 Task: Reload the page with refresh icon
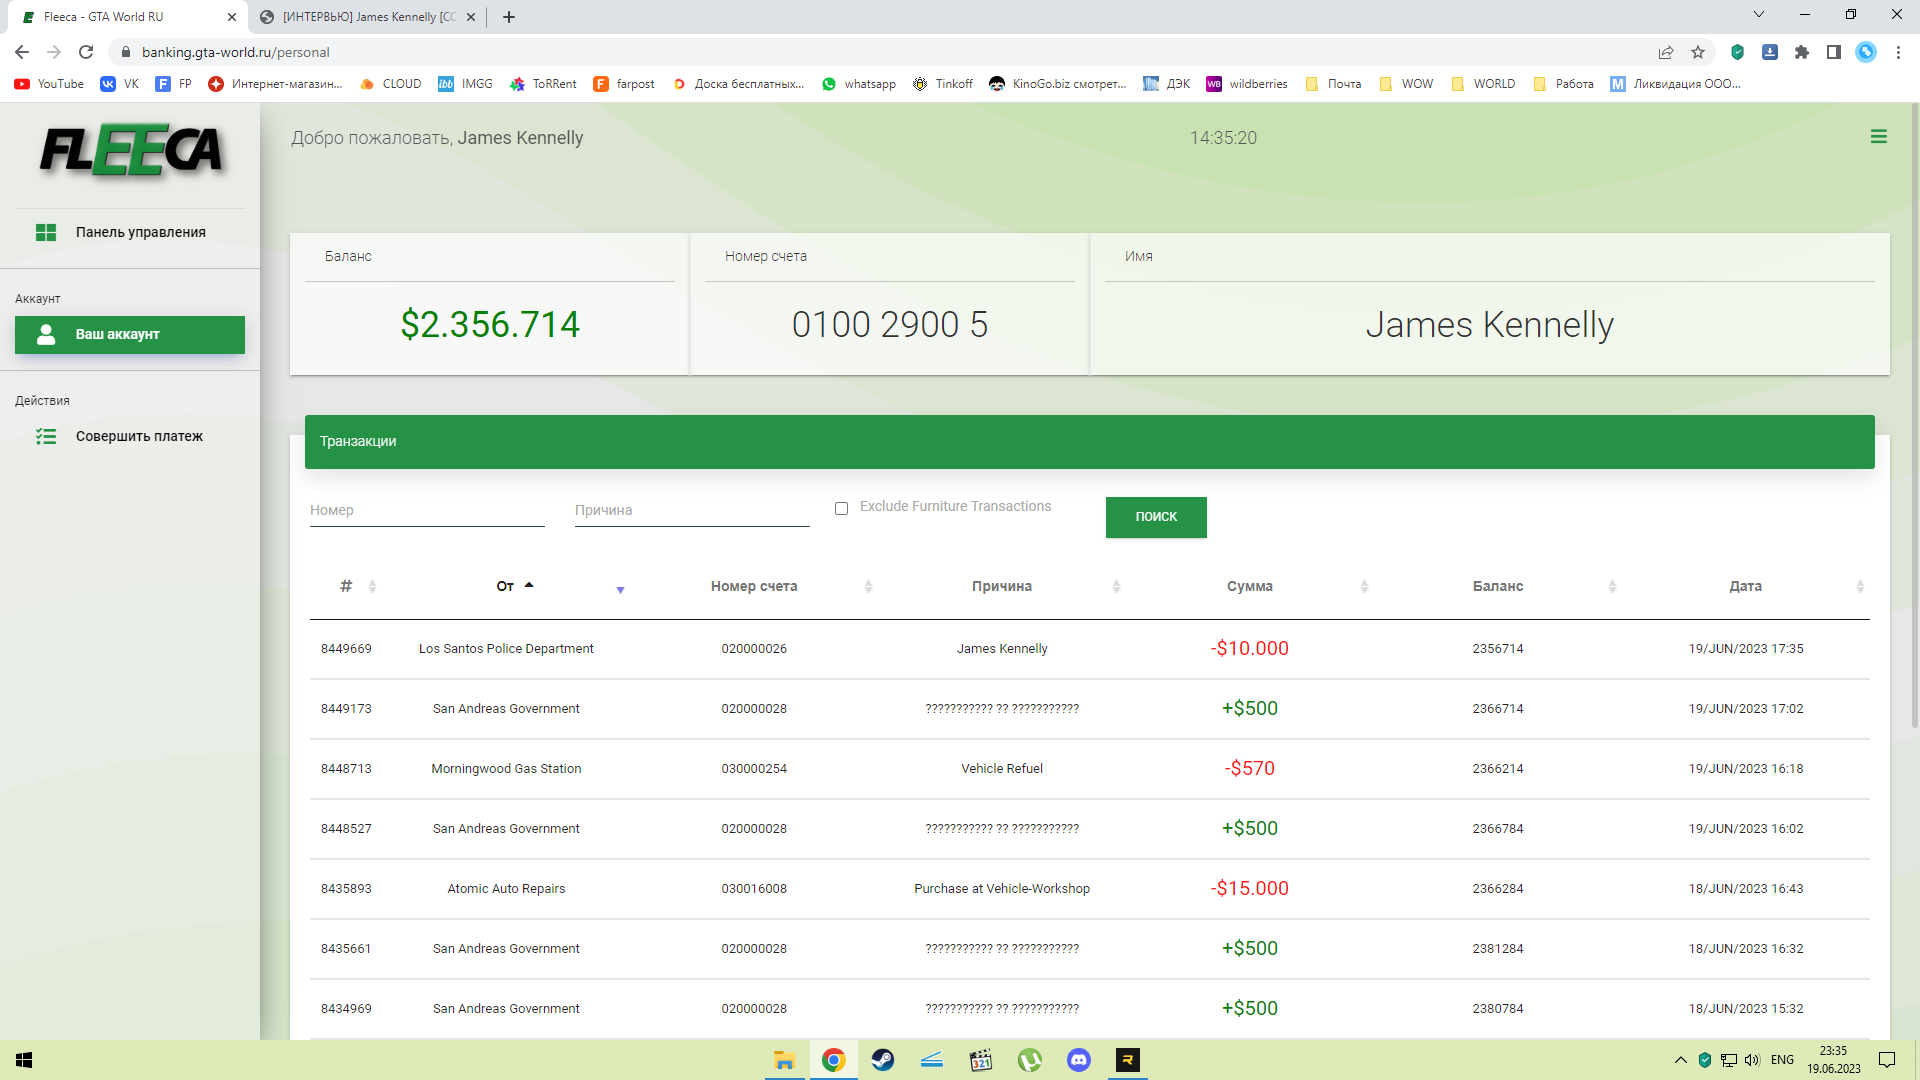(86, 52)
